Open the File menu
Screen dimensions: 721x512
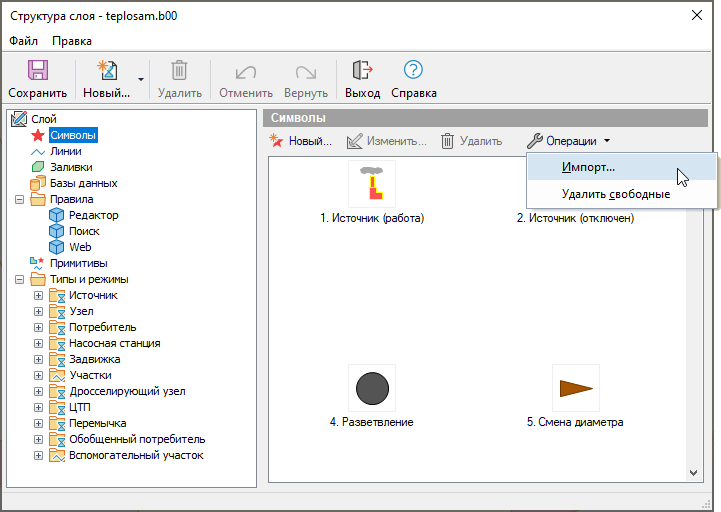click(24, 41)
